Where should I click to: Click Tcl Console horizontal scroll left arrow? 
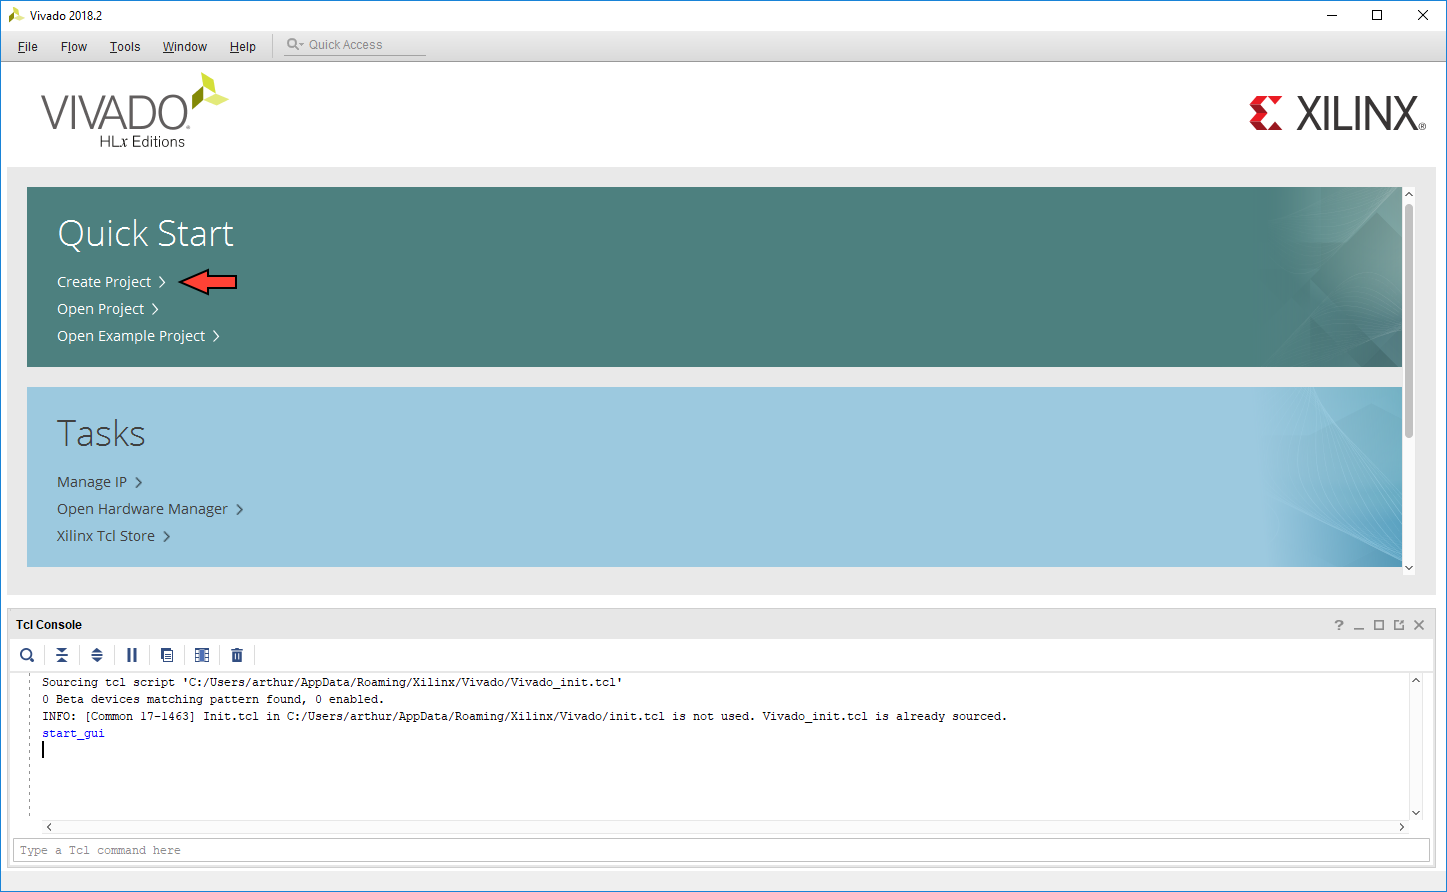tap(49, 827)
